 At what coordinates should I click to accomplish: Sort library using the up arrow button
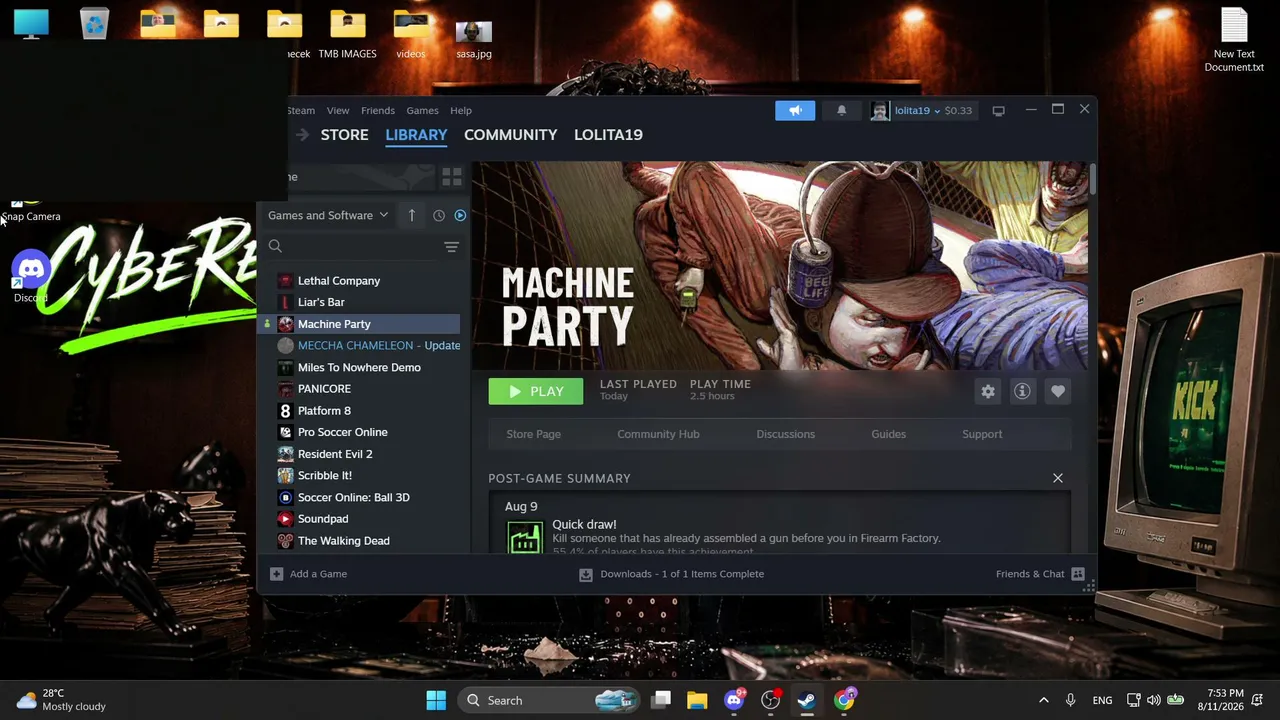(411, 215)
